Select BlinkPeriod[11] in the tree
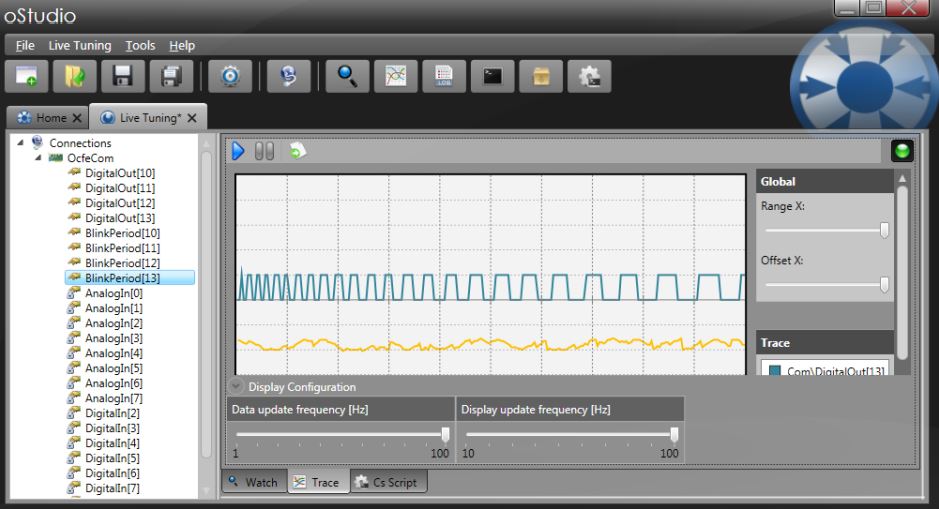939x509 pixels. pyautogui.click(x=122, y=248)
